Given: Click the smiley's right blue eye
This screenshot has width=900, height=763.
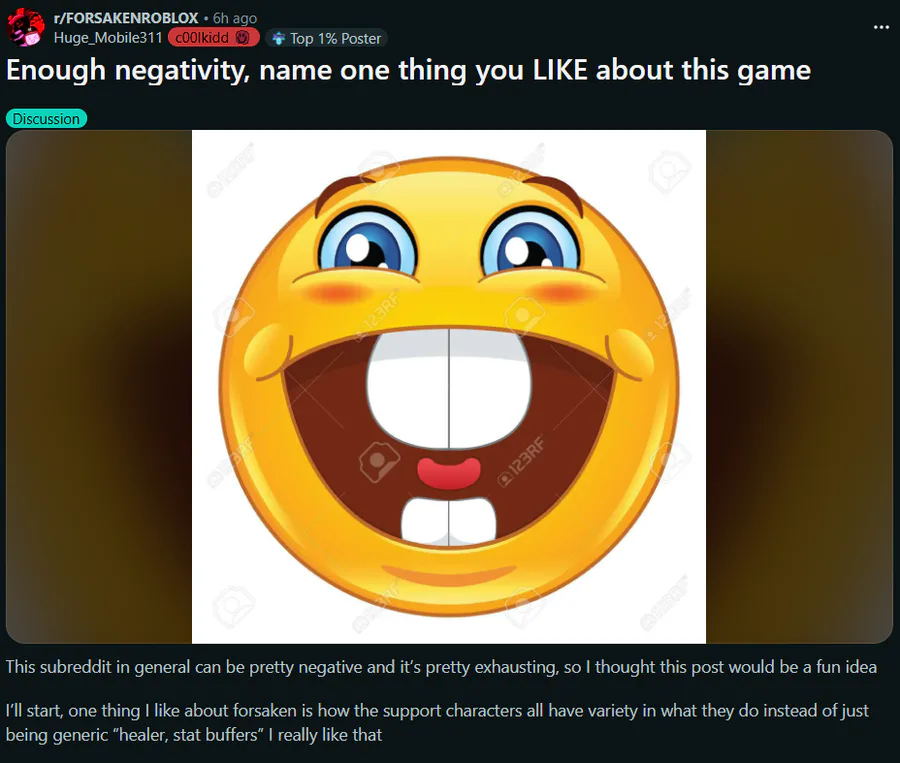Looking at the screenshot, I should [530, 244].
